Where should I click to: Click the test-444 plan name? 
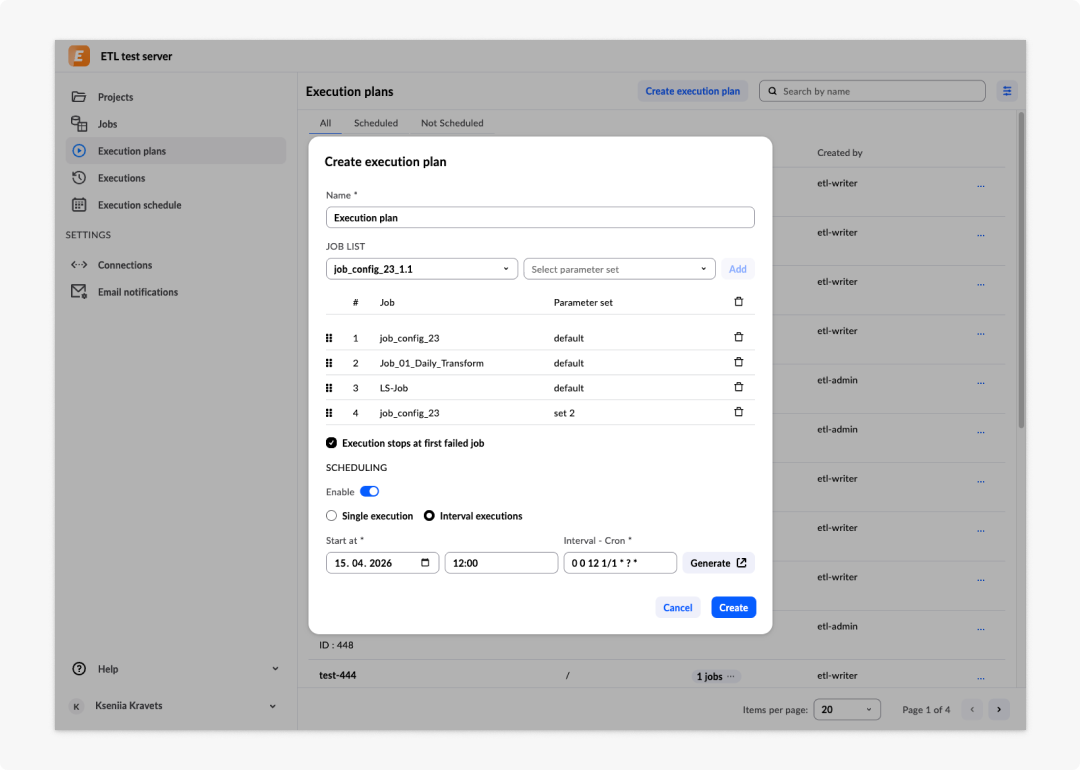338,676
